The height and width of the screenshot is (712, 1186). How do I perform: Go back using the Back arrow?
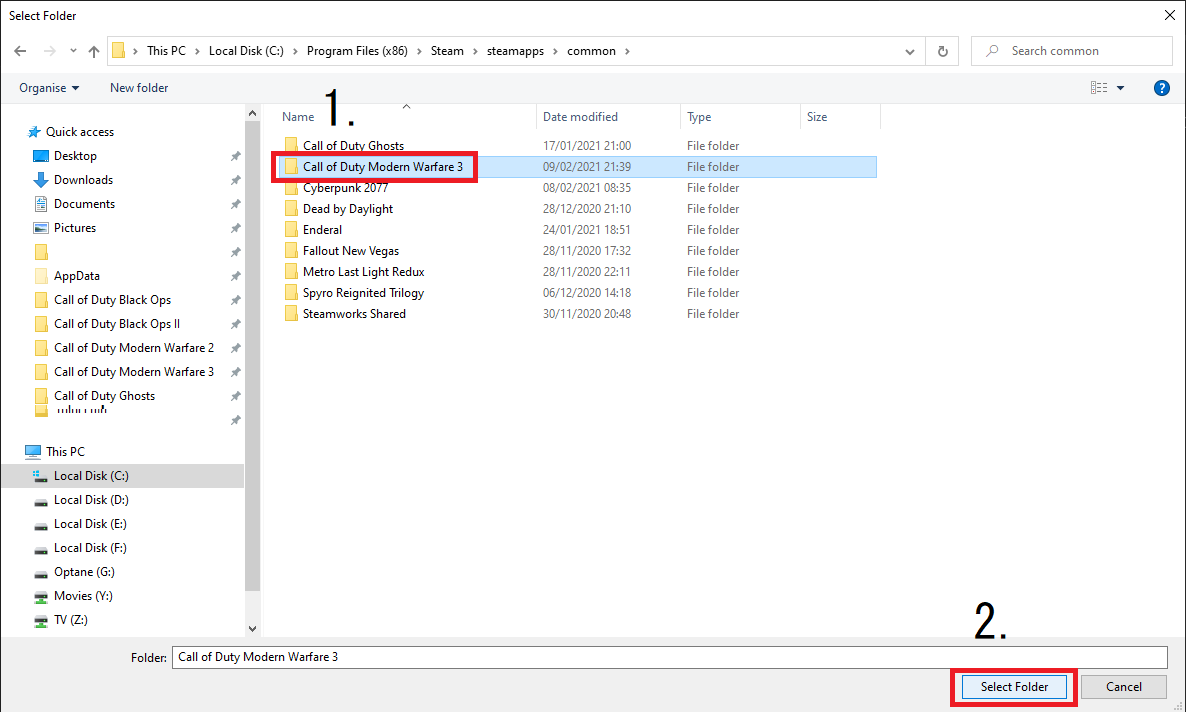[x=20, y=51]
